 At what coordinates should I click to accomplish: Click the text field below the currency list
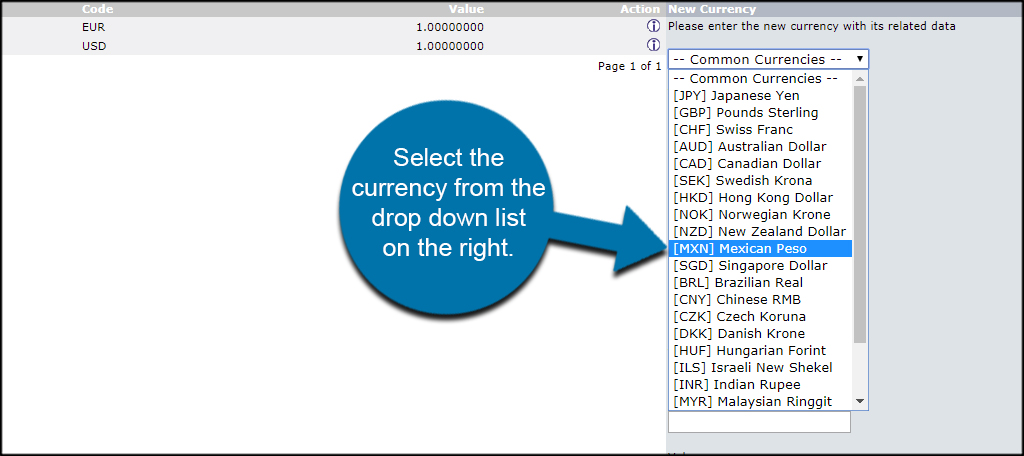tap(759, 423)
